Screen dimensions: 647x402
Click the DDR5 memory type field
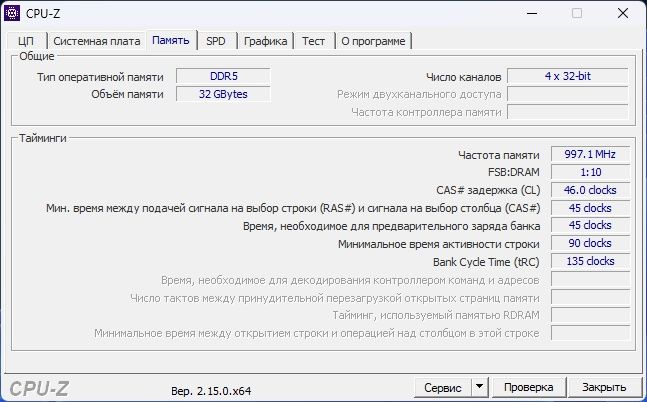coord(223,76)
